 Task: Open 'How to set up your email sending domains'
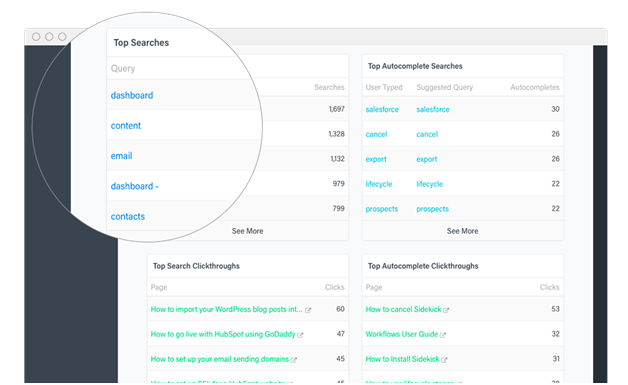click(x=220, y=359)
